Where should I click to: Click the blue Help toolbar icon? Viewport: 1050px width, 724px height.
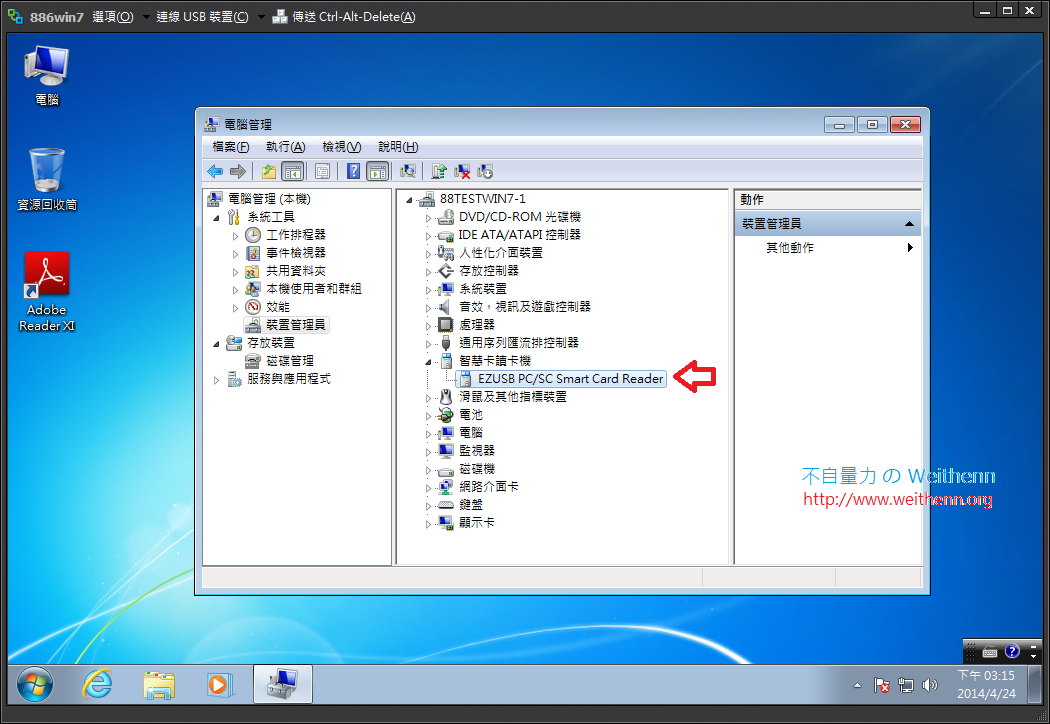[353, 171]
